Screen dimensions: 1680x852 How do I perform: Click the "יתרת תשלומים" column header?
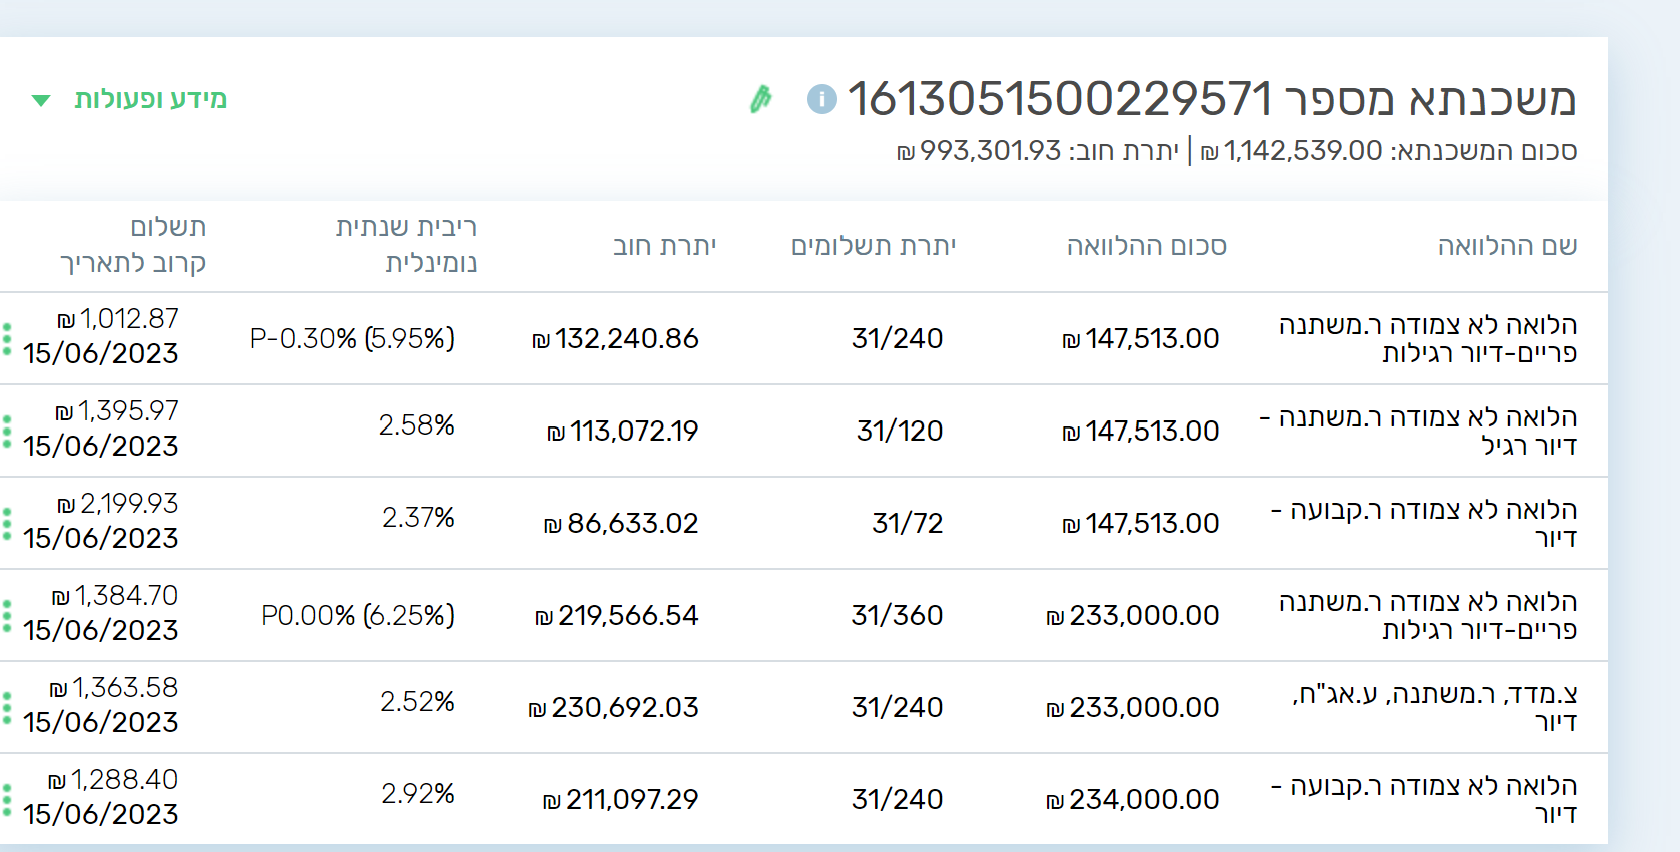coord(873,246)
